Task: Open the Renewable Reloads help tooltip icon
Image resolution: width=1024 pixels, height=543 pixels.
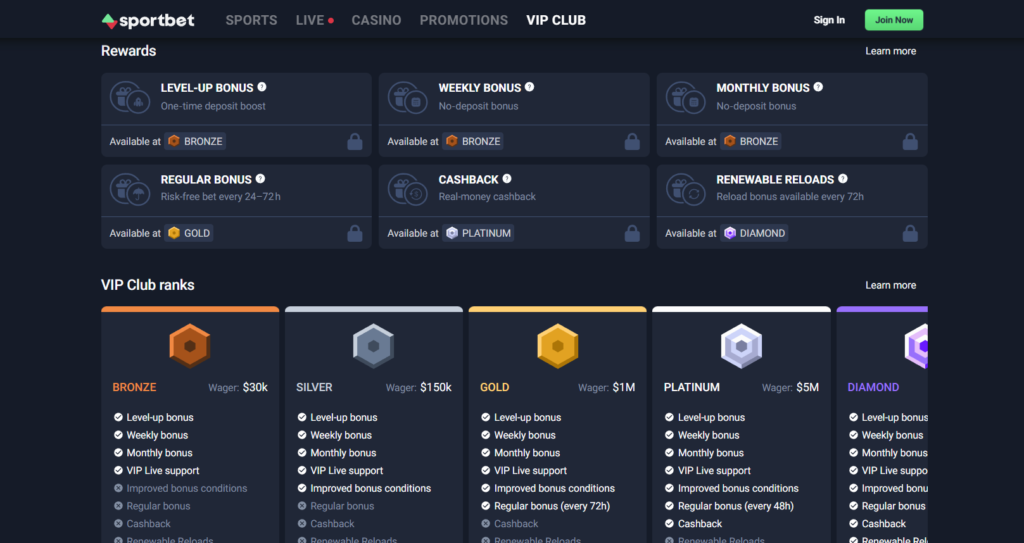Action: coord(842,178)
